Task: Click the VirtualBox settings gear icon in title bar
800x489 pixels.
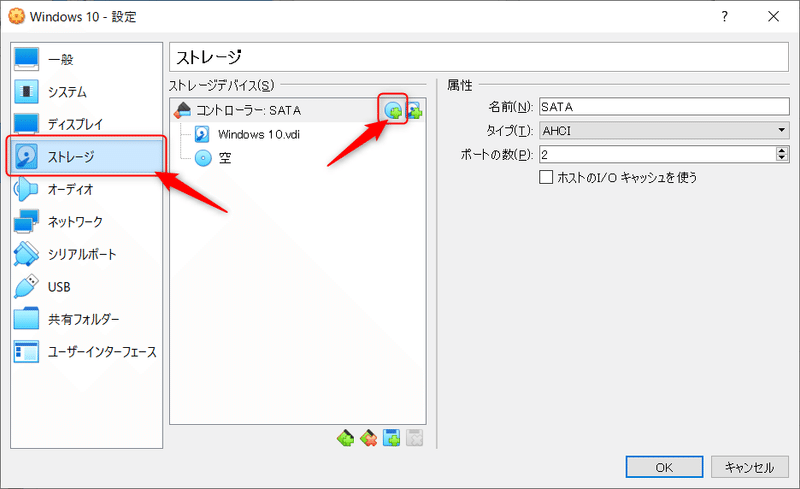Action: point(16,16)
